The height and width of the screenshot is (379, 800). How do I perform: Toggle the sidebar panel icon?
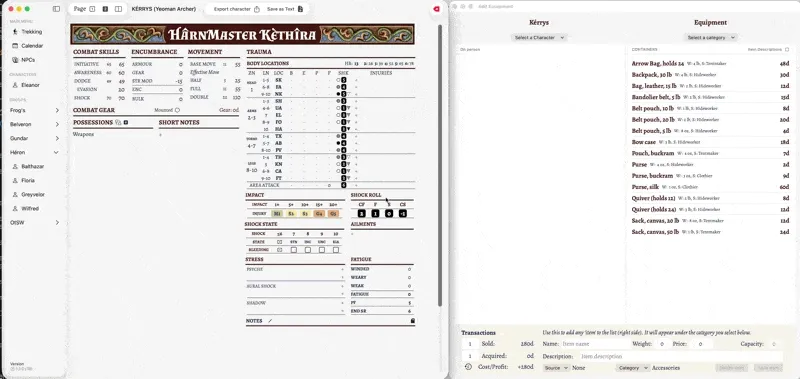pos(57,9)
